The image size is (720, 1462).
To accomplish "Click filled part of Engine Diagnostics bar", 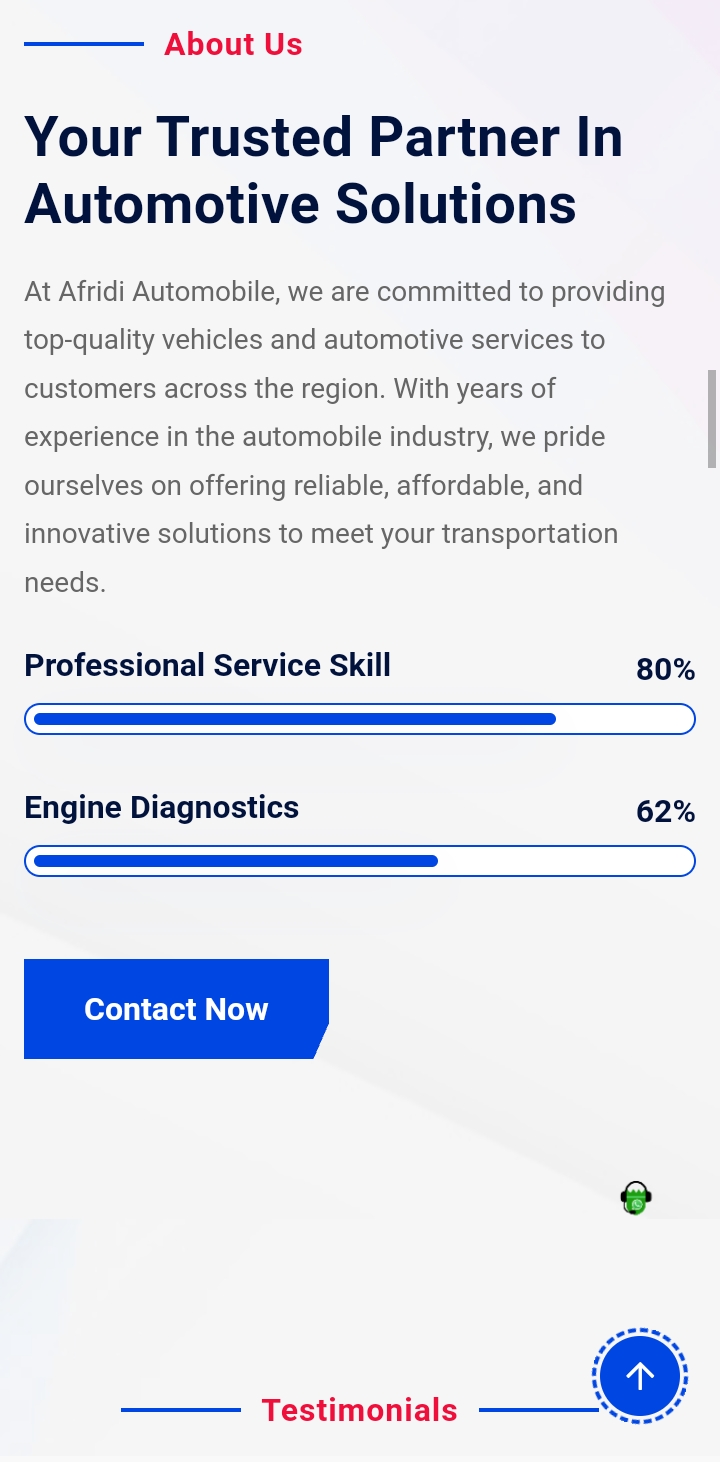I will point(236,861).
